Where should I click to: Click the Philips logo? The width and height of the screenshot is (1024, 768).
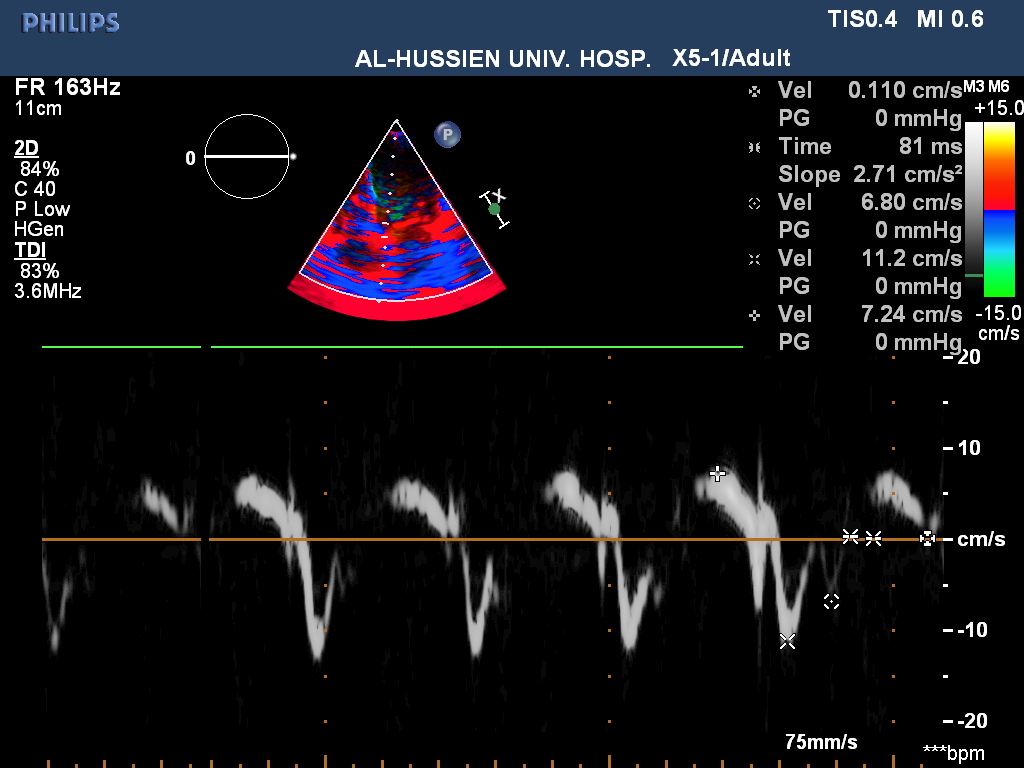[x=71, y=23]
